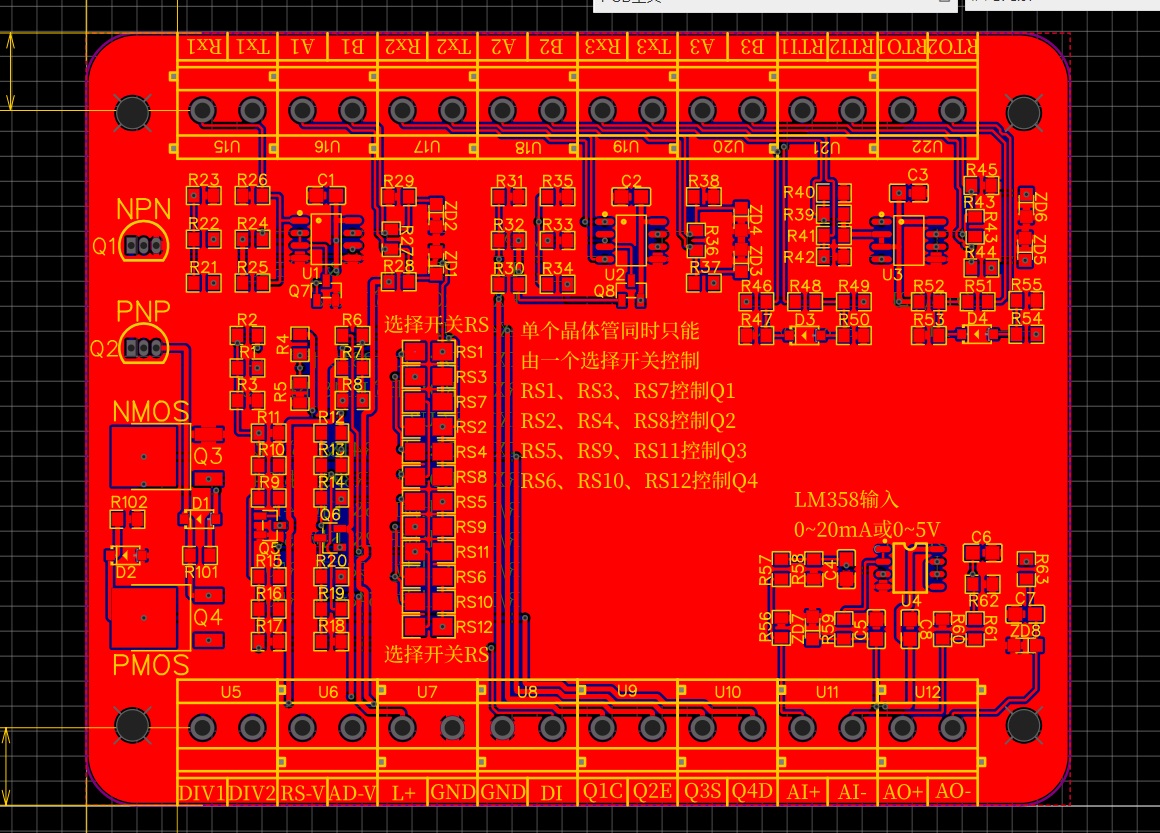Select the DI terminal label
This screenshot has width=1160, height=833.
tap(551, 793)
